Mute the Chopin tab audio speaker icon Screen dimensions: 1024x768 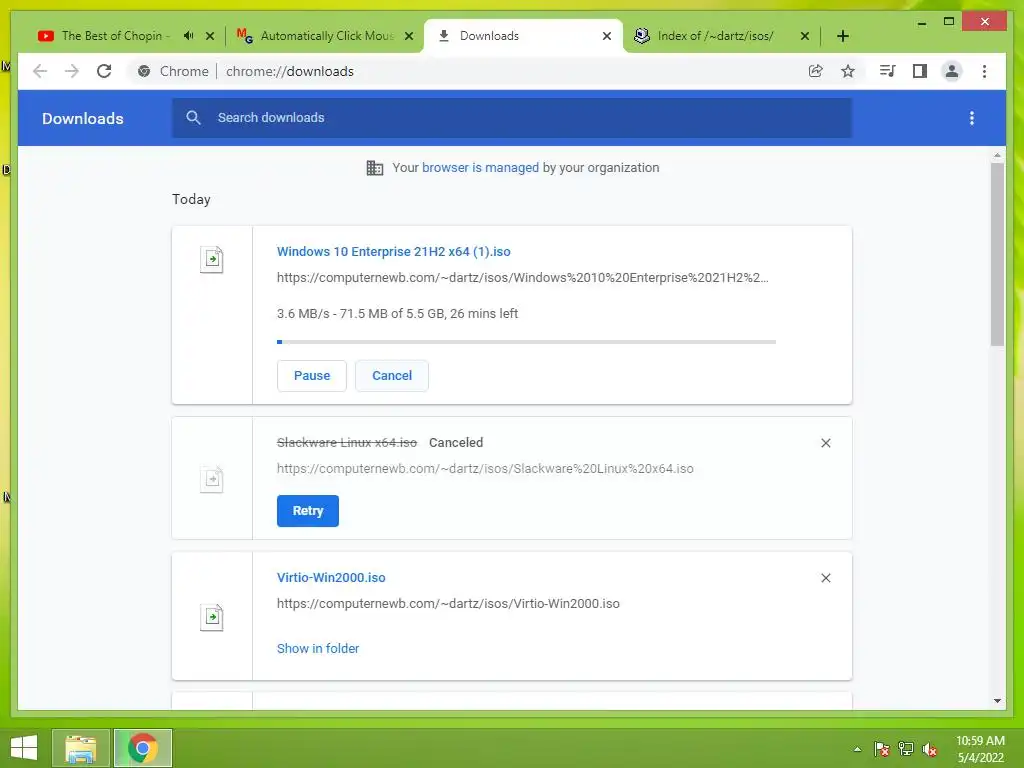pos(188,36)
